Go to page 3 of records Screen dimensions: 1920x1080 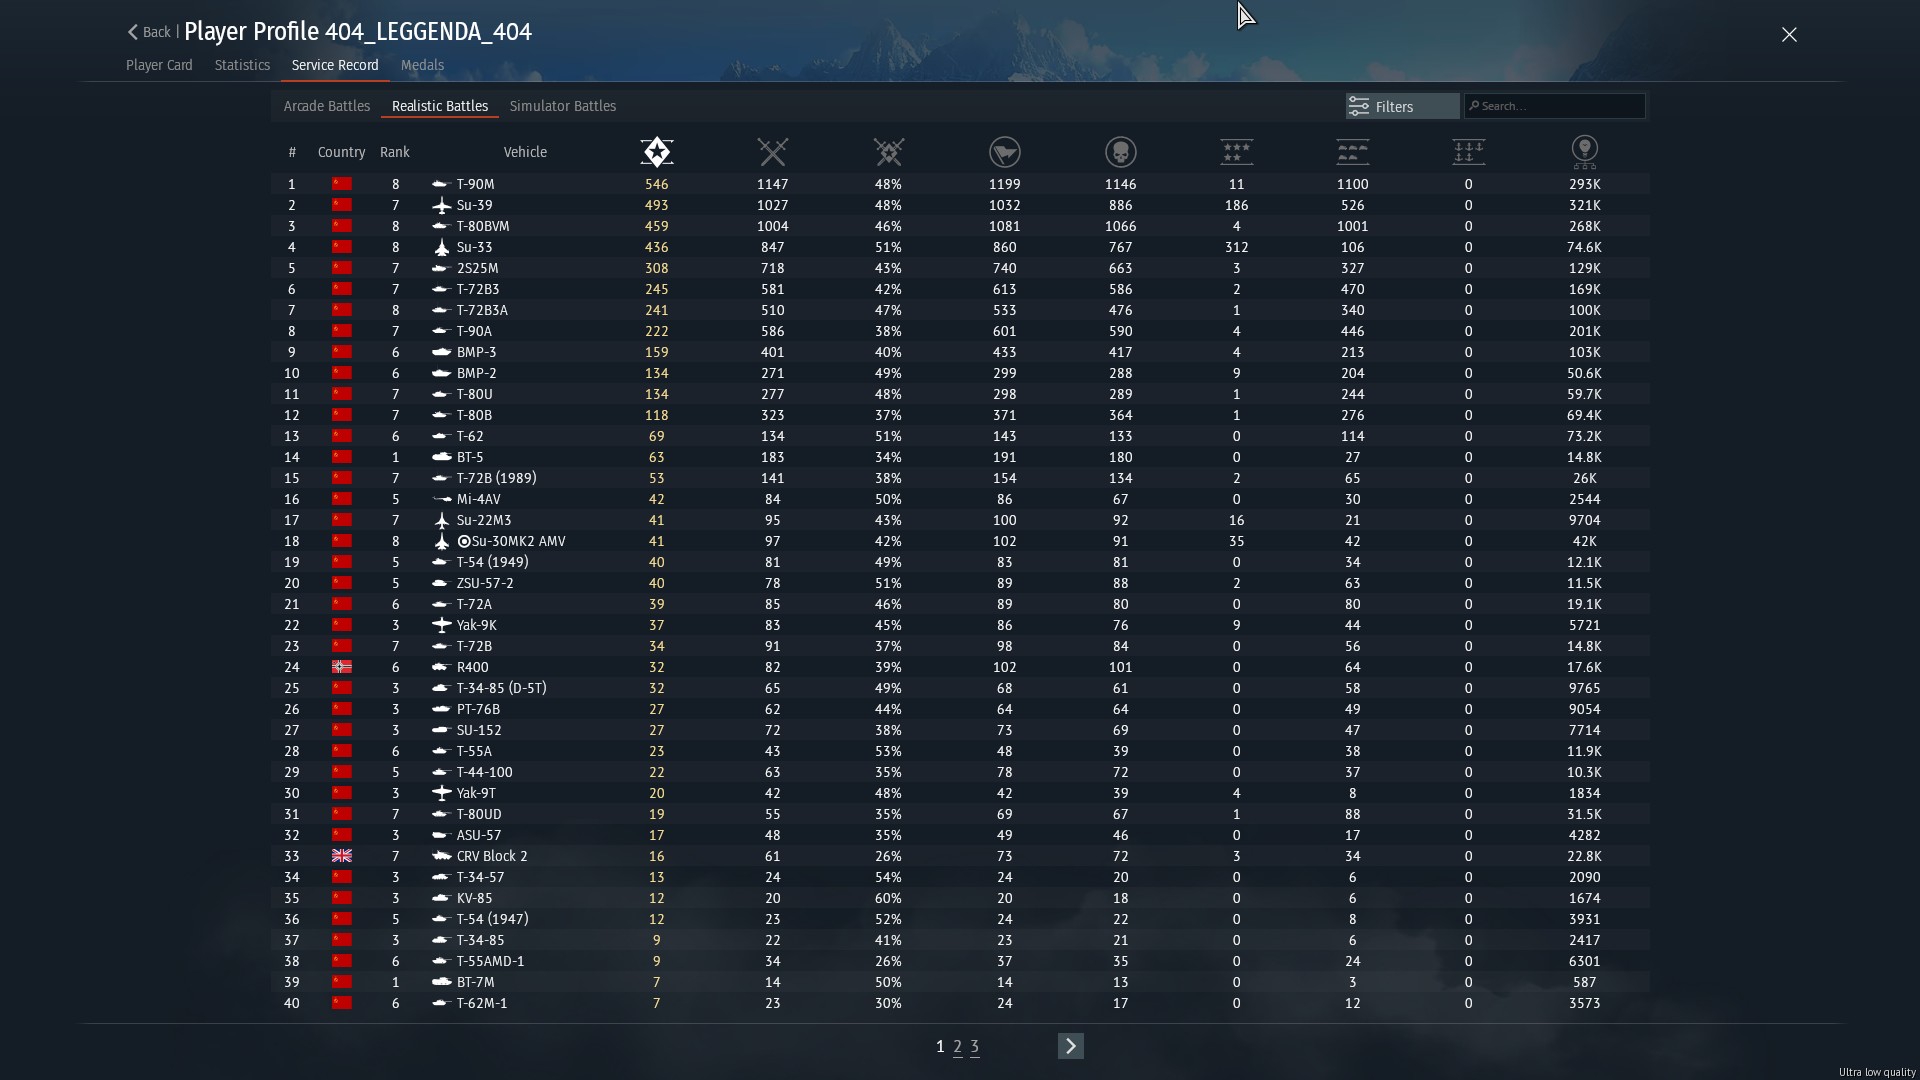pos(974,1046)
